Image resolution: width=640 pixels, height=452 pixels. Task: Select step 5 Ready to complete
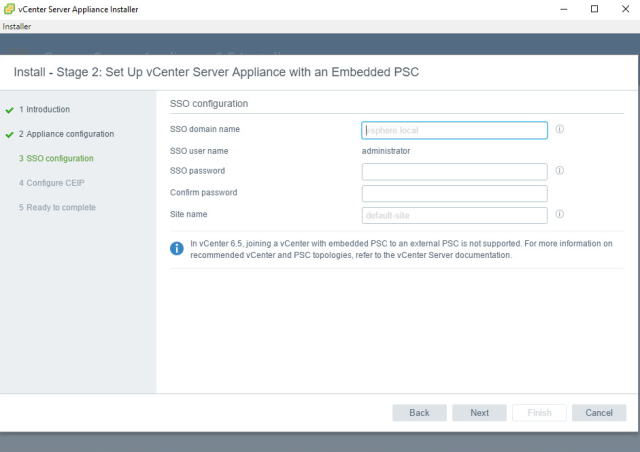[x=57, y=207]
